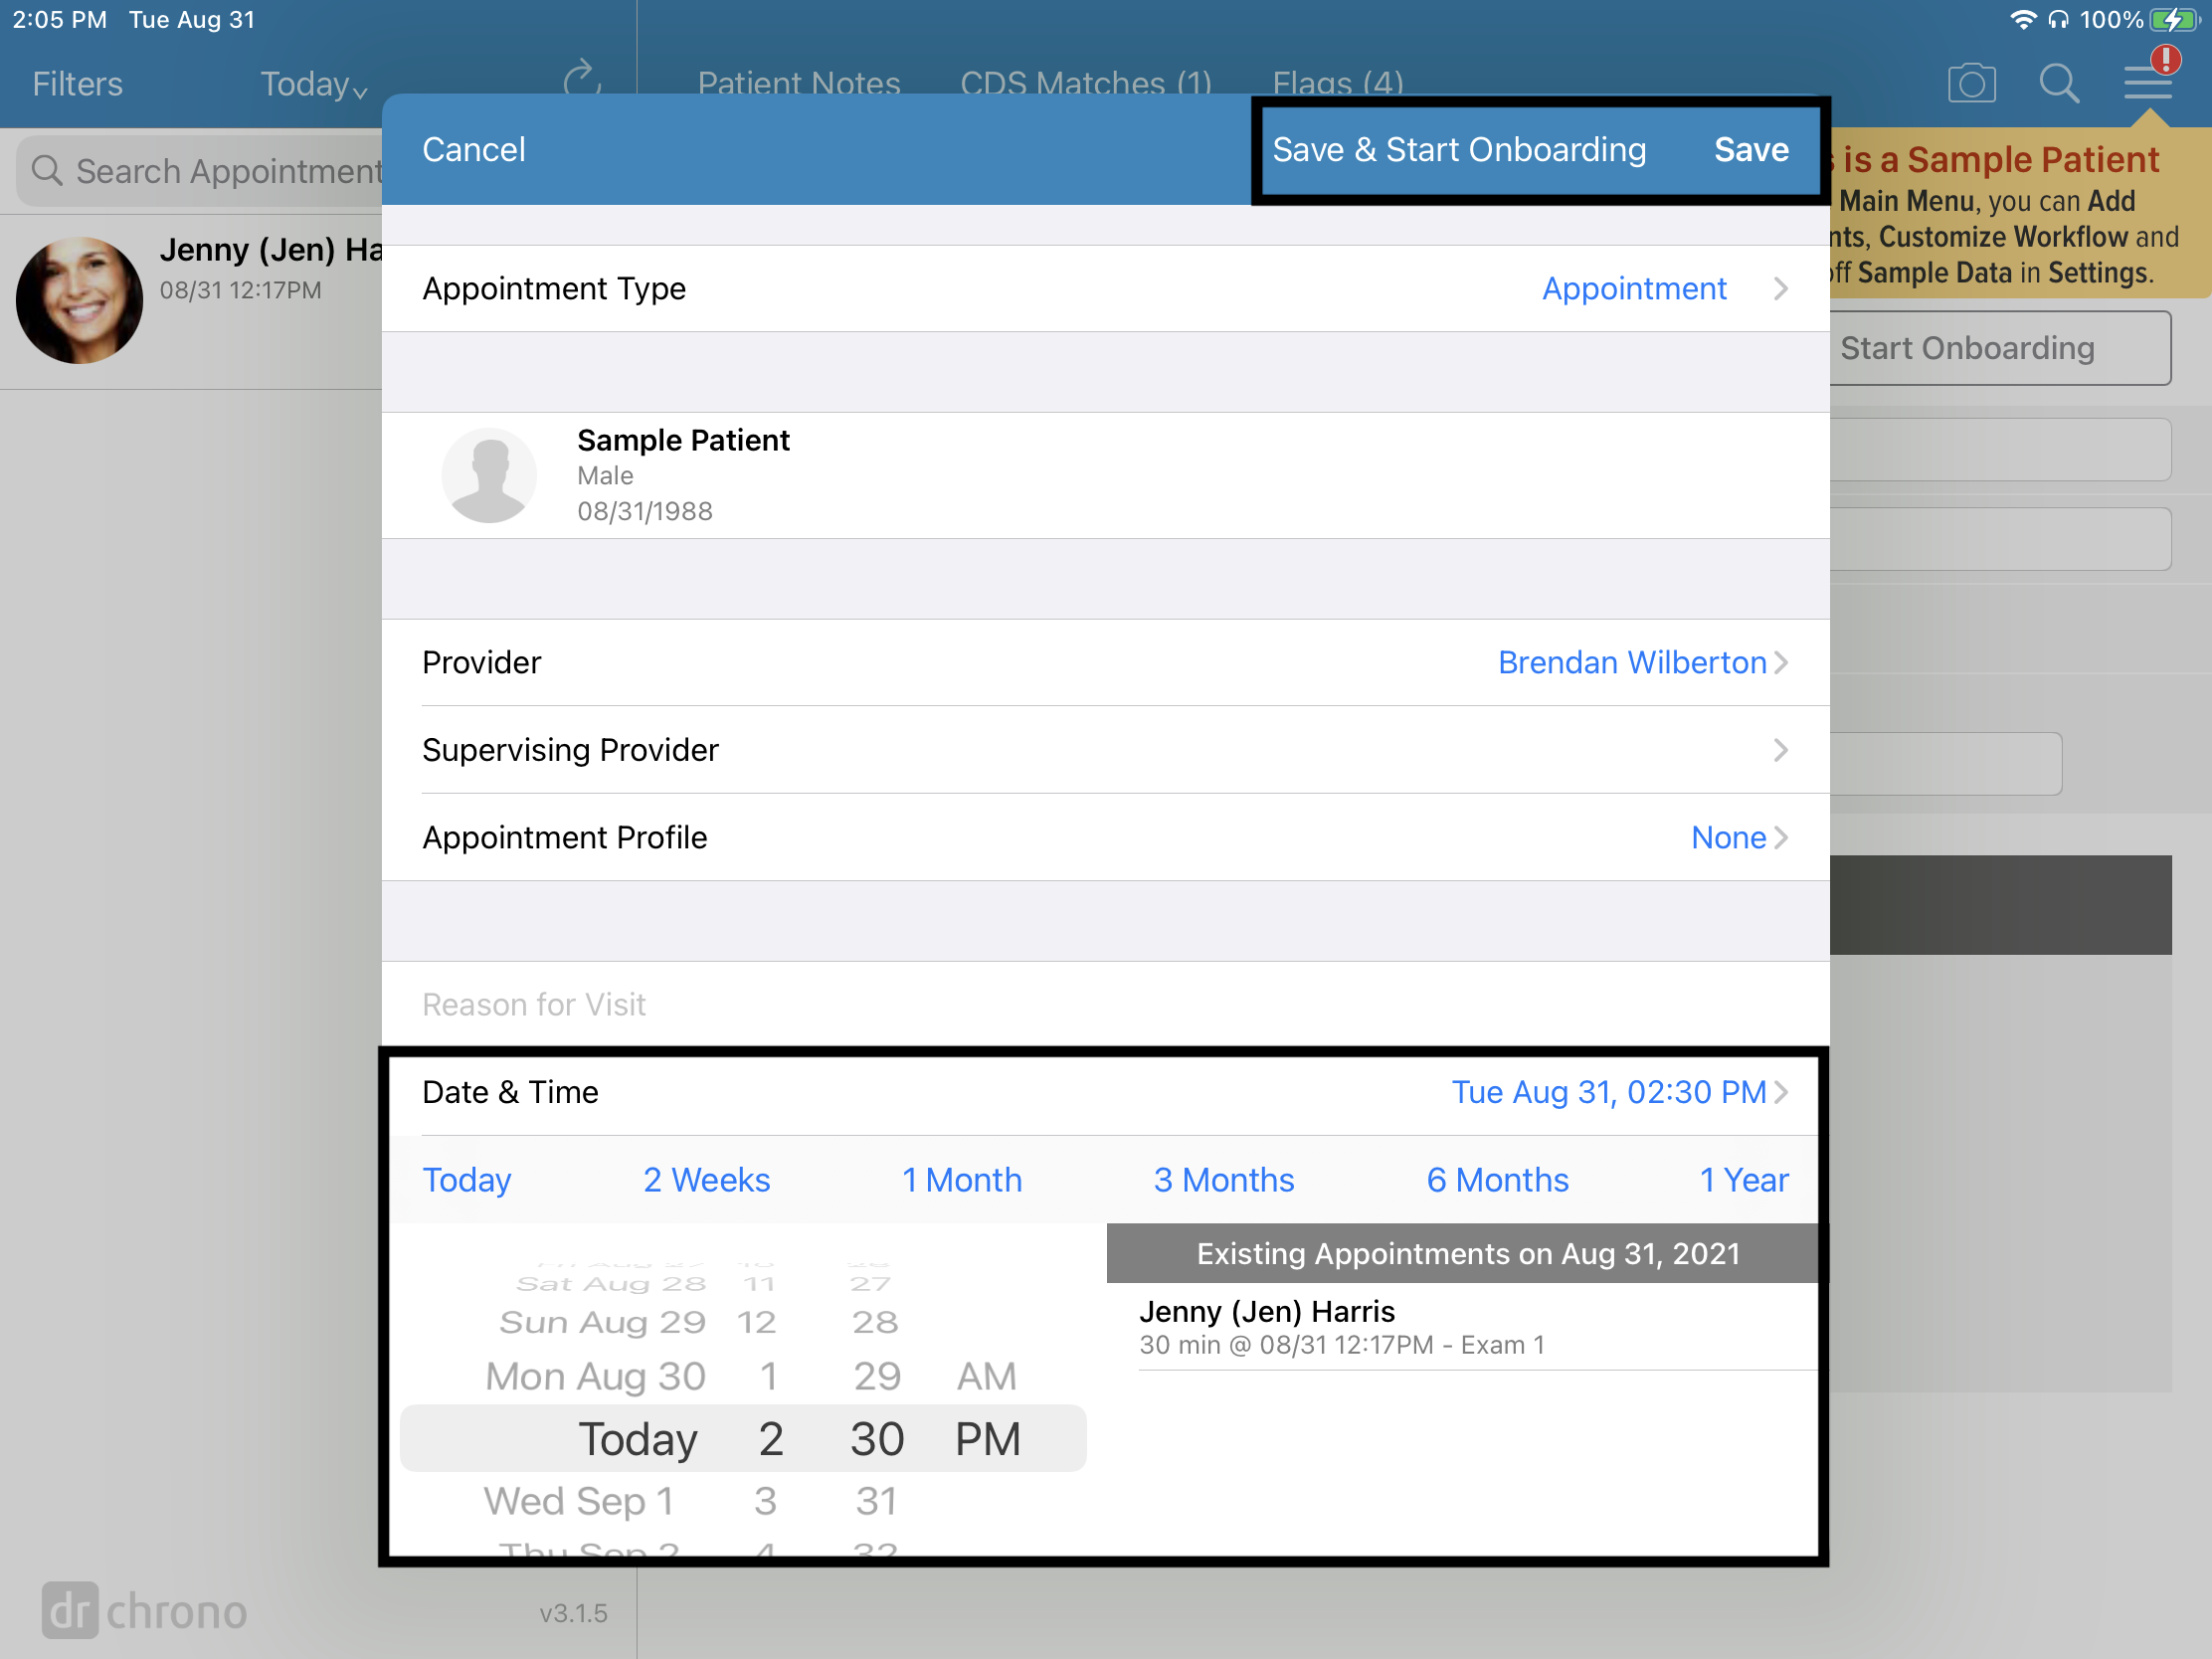Tap the Reason for Visit field
This screenshot has width=2212, height=1659.
click(x=1106, y=1004)
